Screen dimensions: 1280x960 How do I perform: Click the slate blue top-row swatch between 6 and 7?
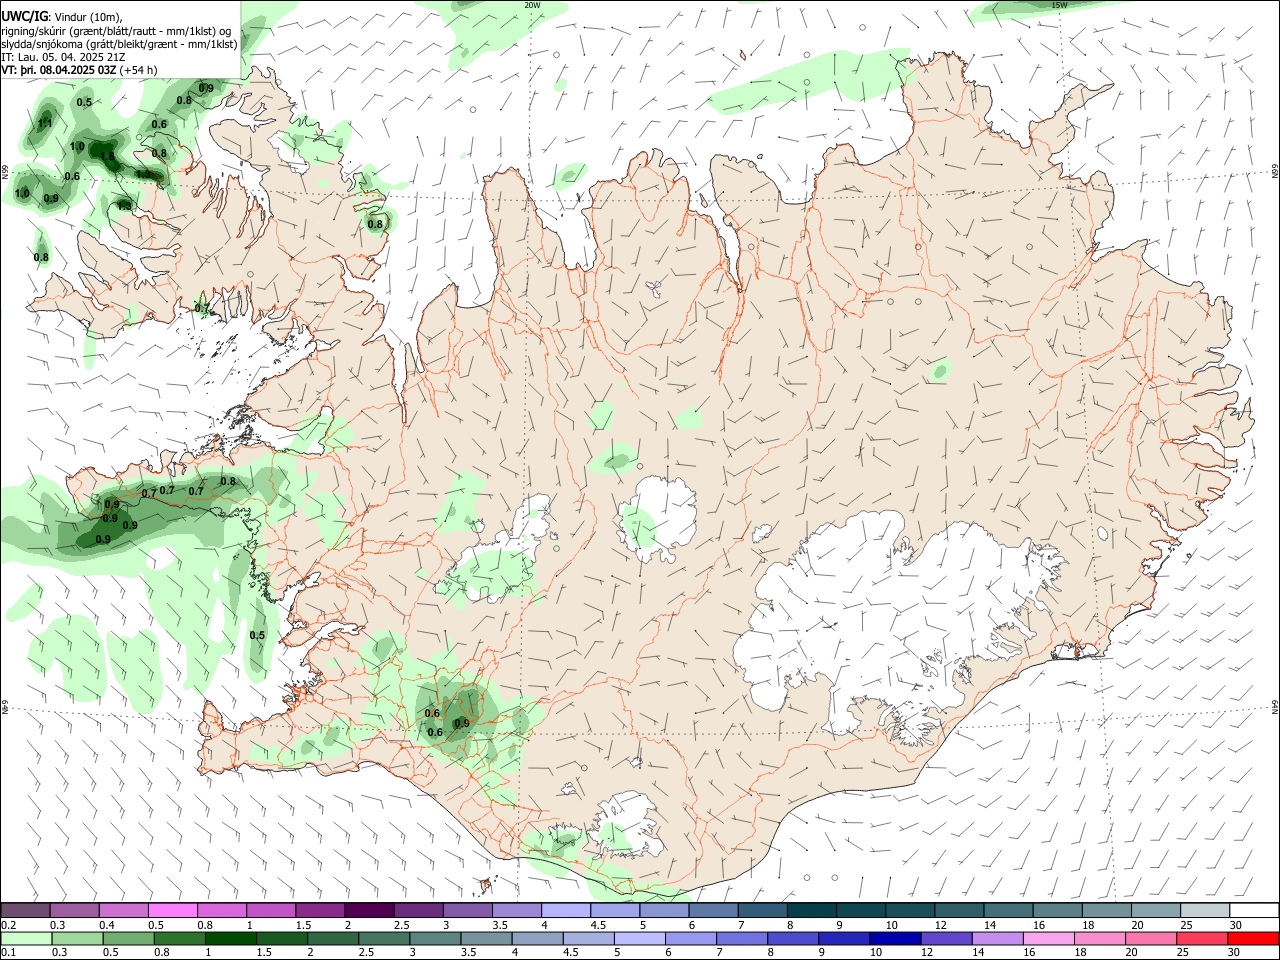[x=714, y=910]
